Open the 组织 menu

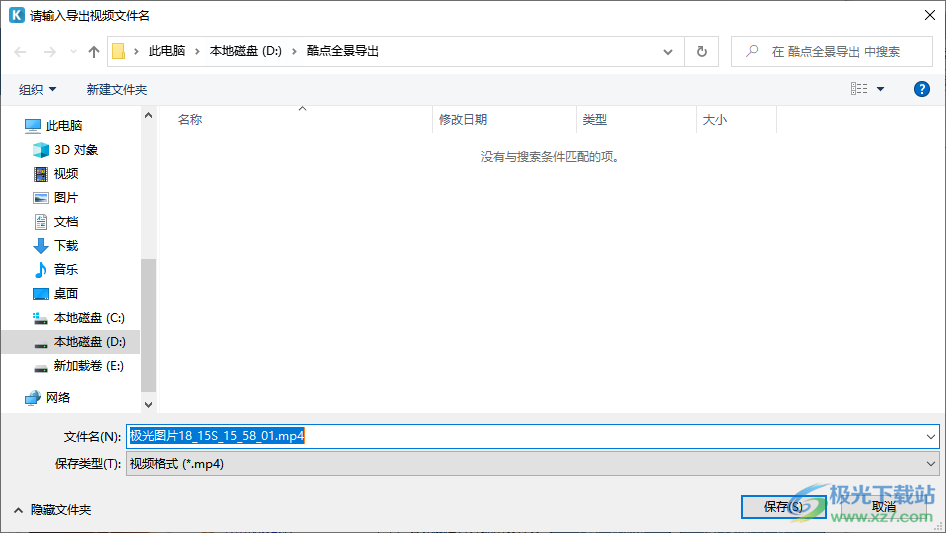pyautogui.click(x=37, y=89)
